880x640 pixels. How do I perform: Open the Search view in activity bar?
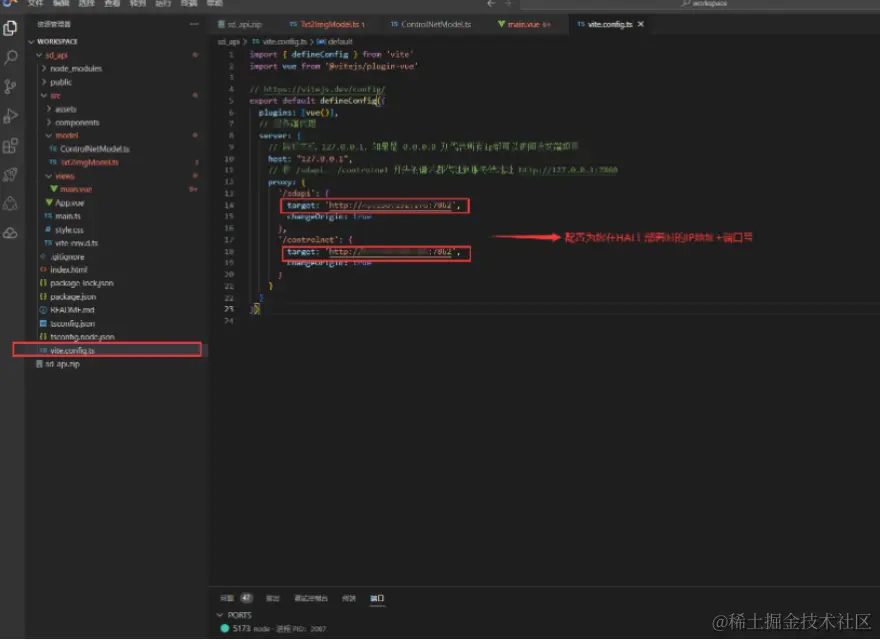click(10, 57)
